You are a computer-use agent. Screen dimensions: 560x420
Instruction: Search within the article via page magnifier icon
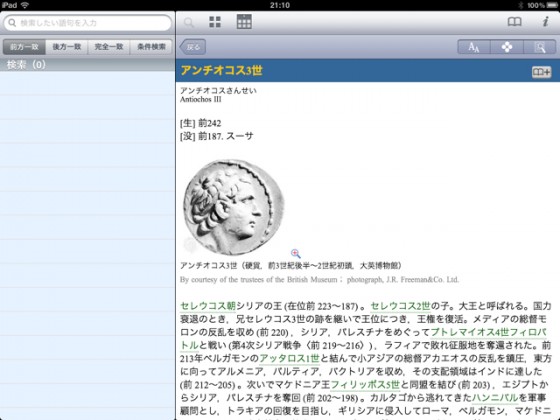click(x=540, y=47)
